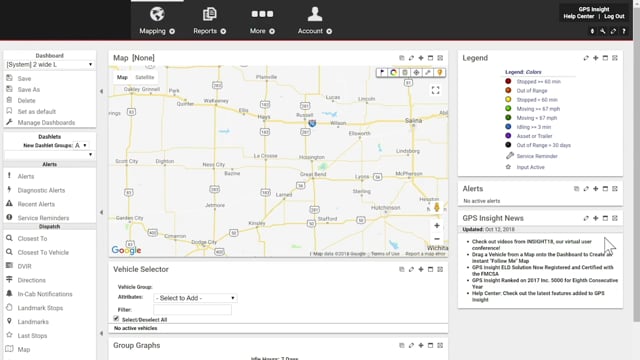Open the Dashboard System 2 wide L dropdown

coord(49,64)
